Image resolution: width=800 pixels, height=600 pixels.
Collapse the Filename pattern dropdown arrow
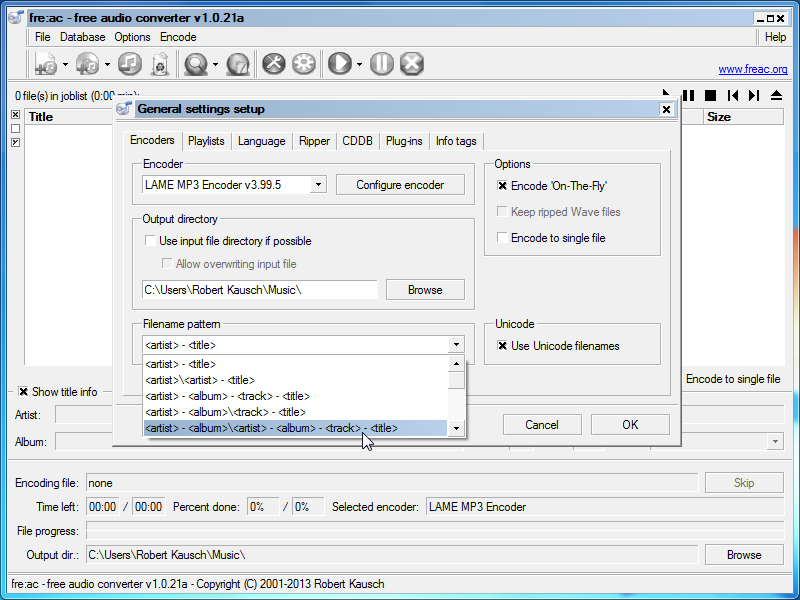click(456, 346)
